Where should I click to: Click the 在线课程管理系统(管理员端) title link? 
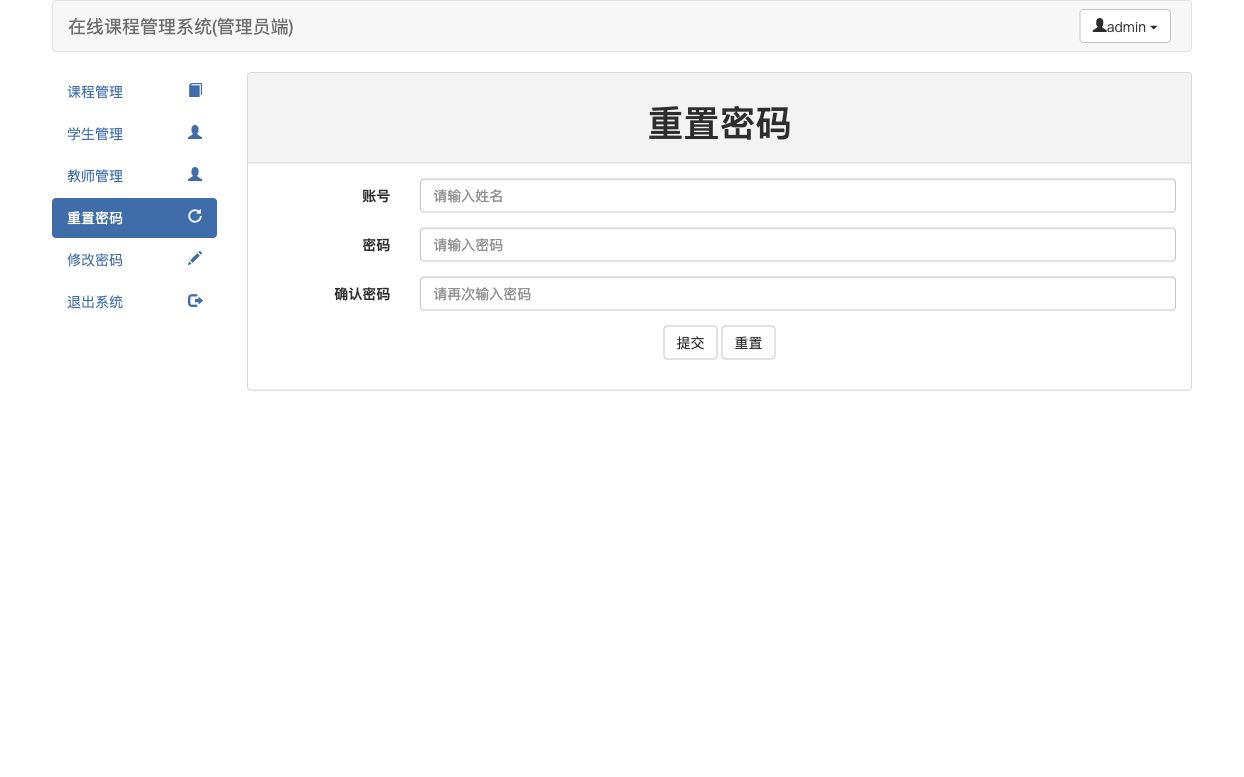pos(181,27)
